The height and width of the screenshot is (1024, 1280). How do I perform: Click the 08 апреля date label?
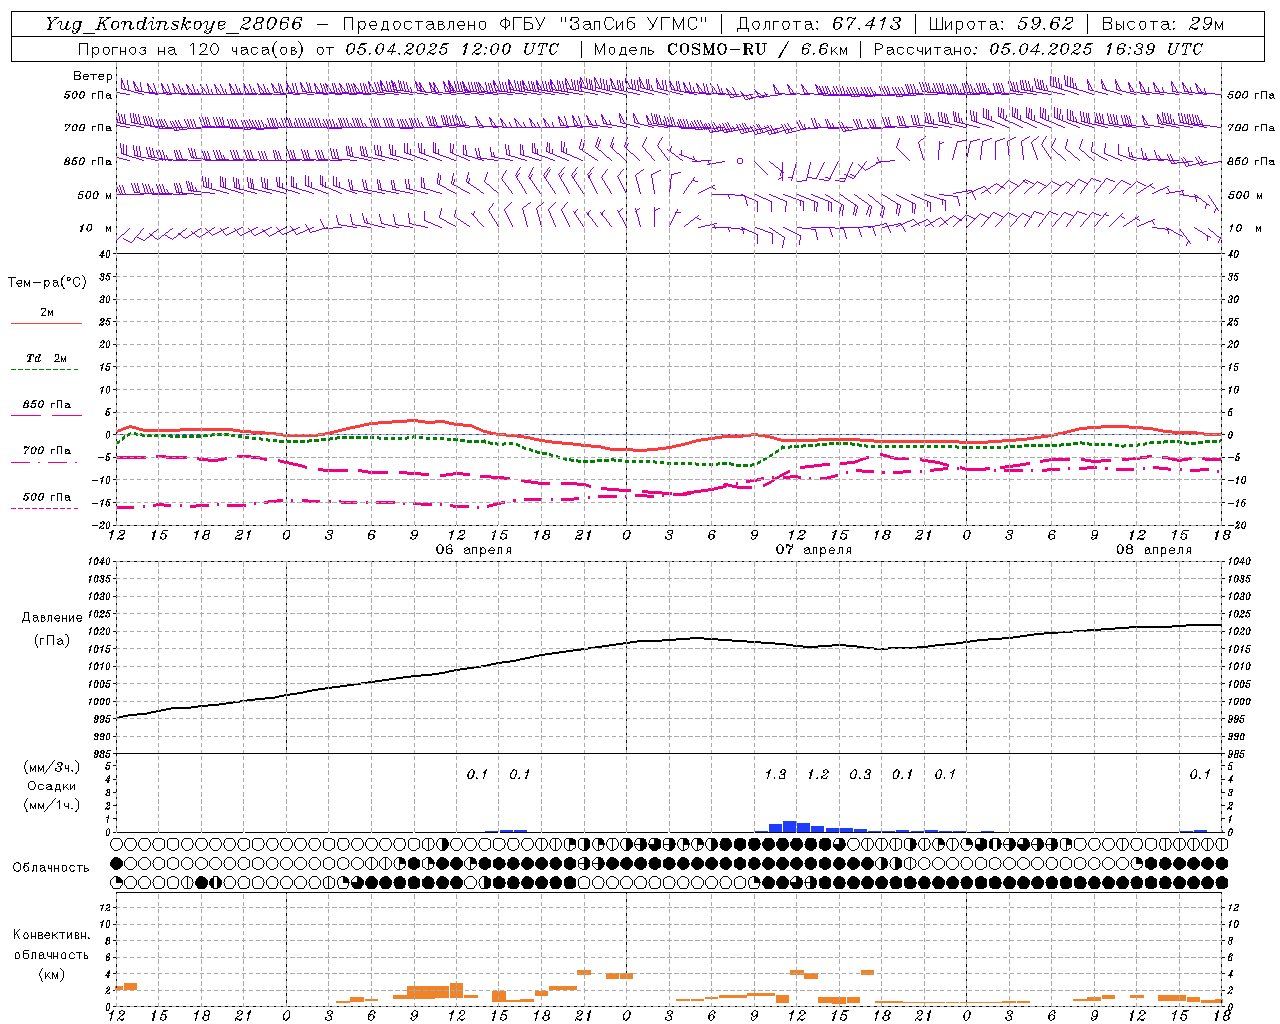tap(1154, 550)
